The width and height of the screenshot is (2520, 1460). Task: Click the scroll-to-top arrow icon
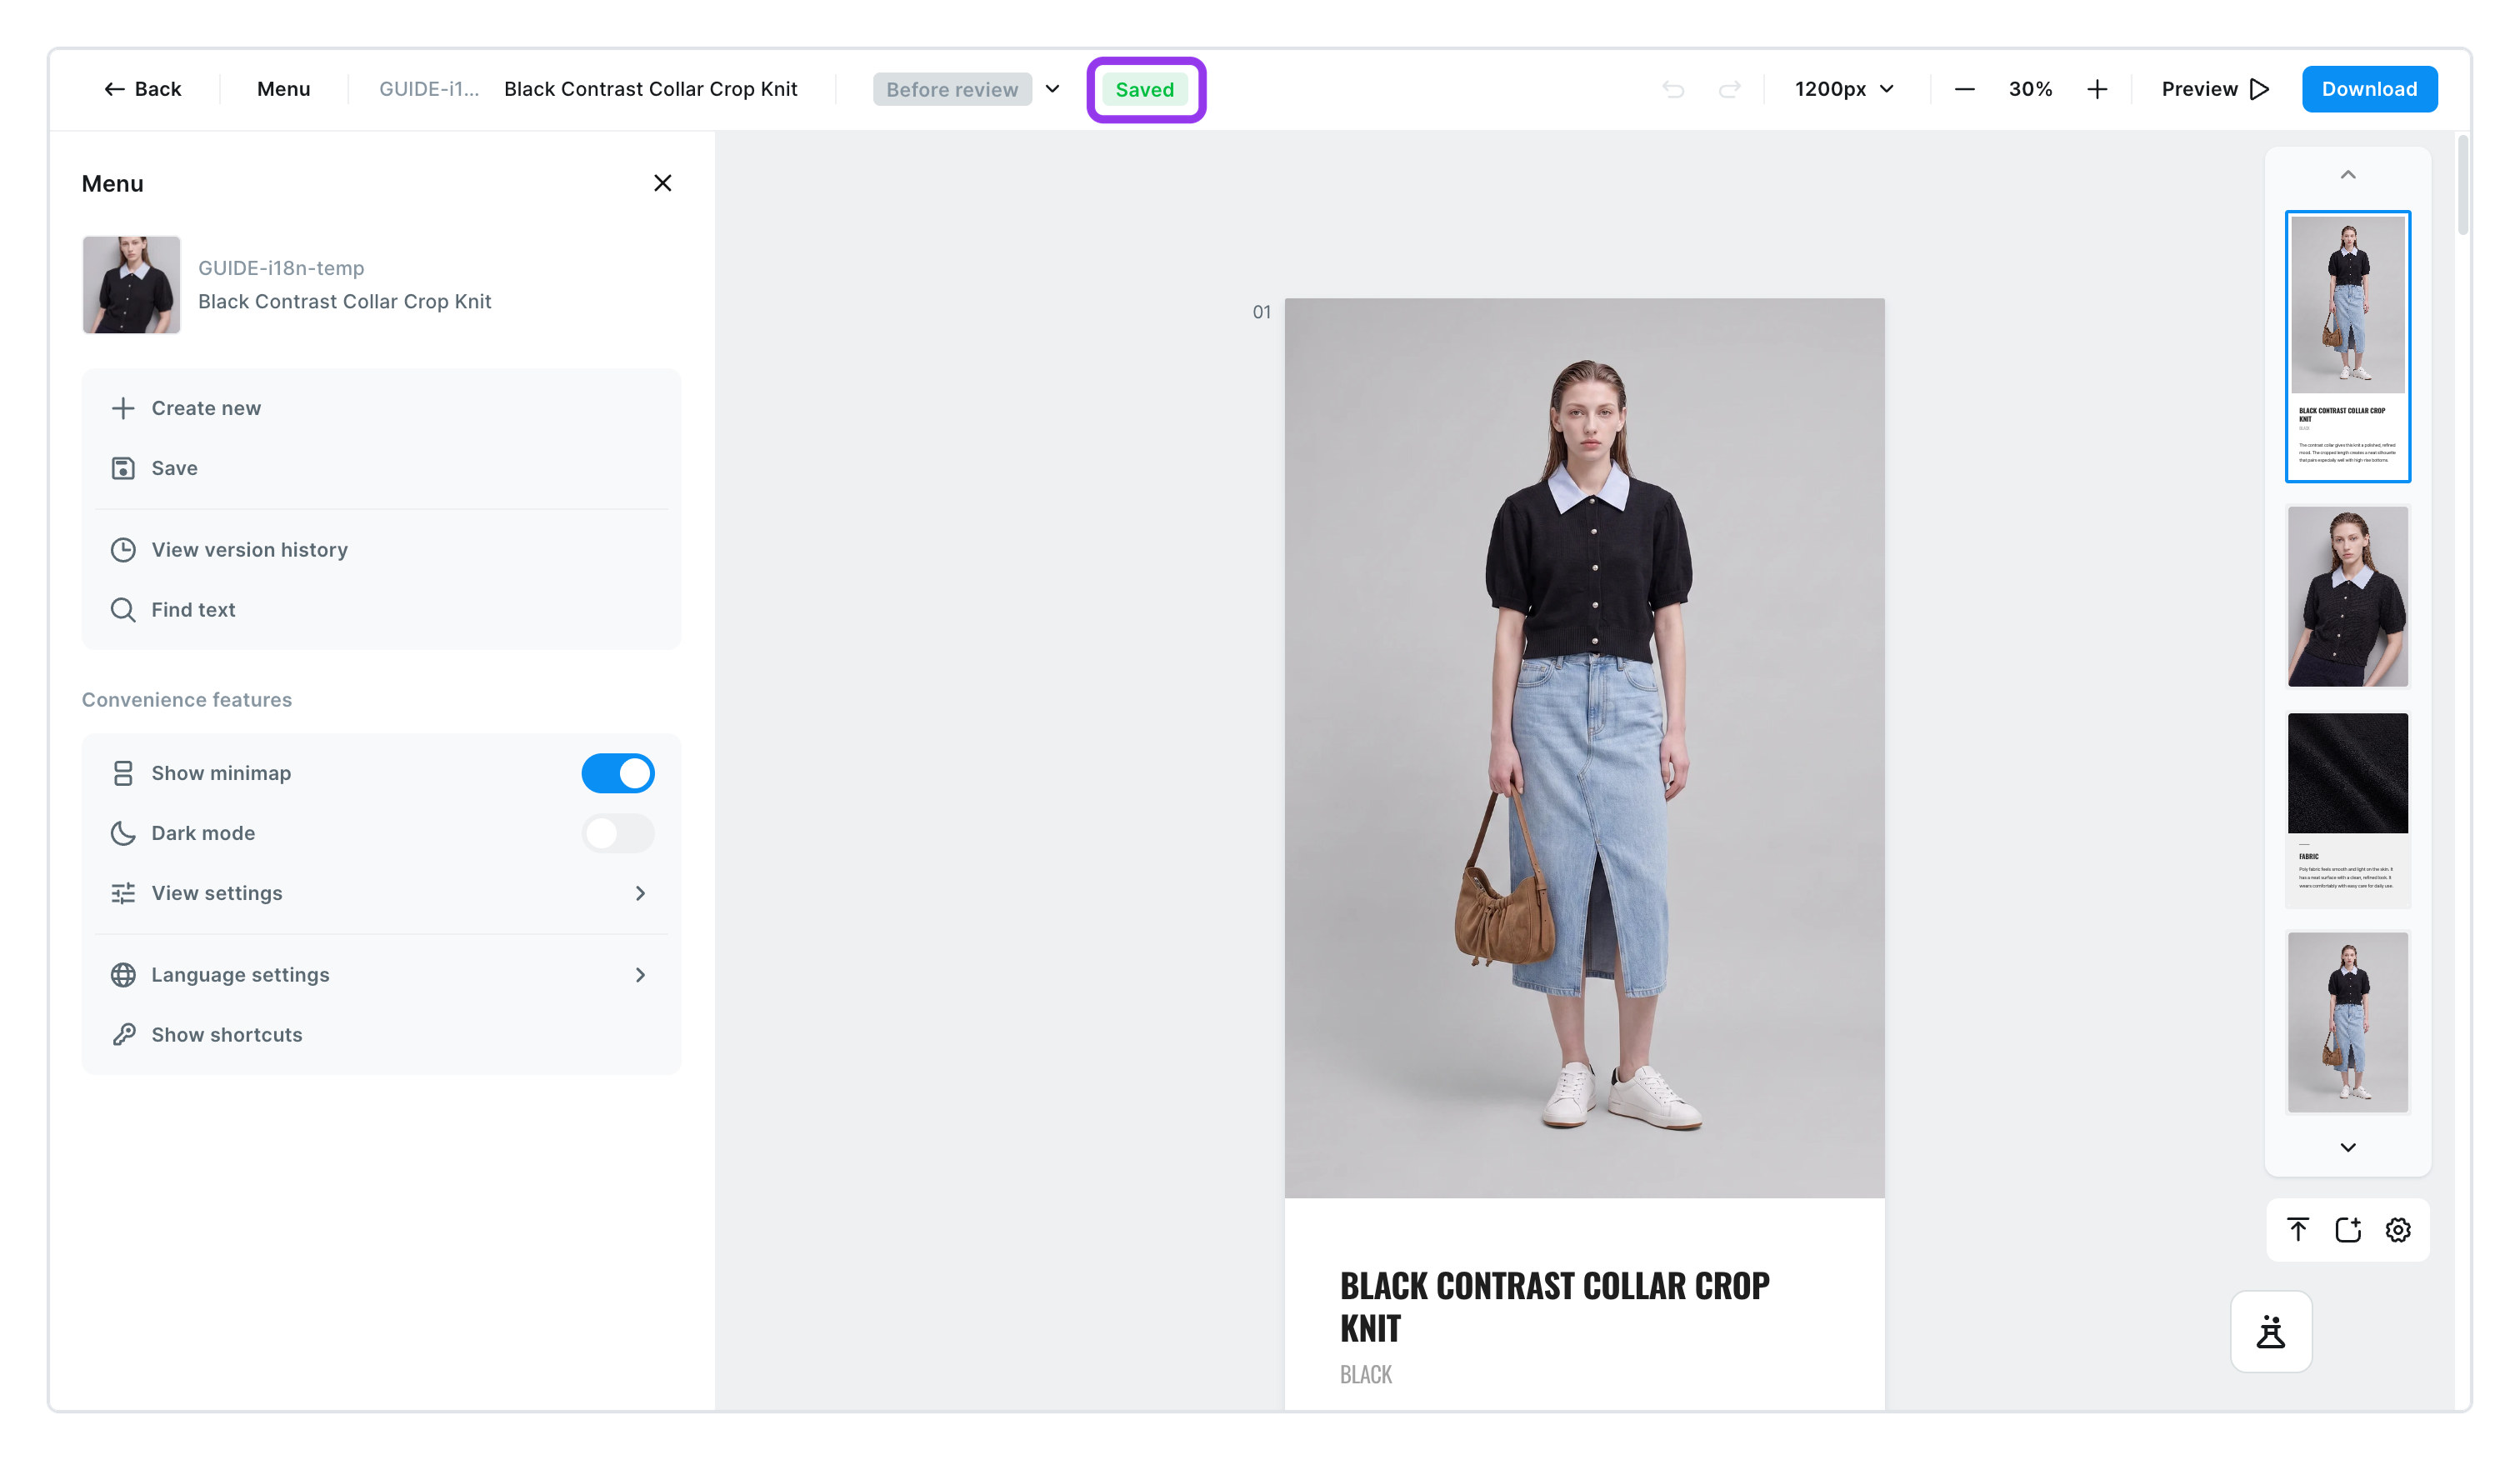[x=2297, y=1230]
